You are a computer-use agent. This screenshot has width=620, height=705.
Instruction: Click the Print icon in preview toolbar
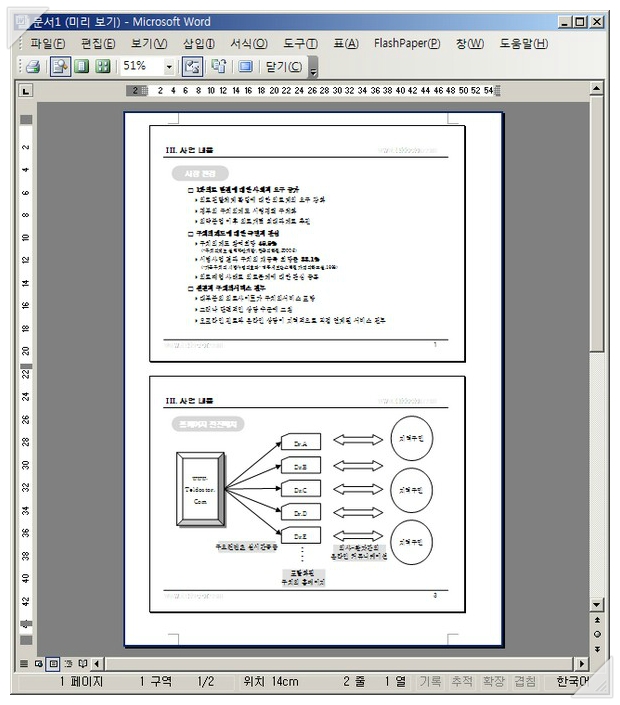click(34, 67)
